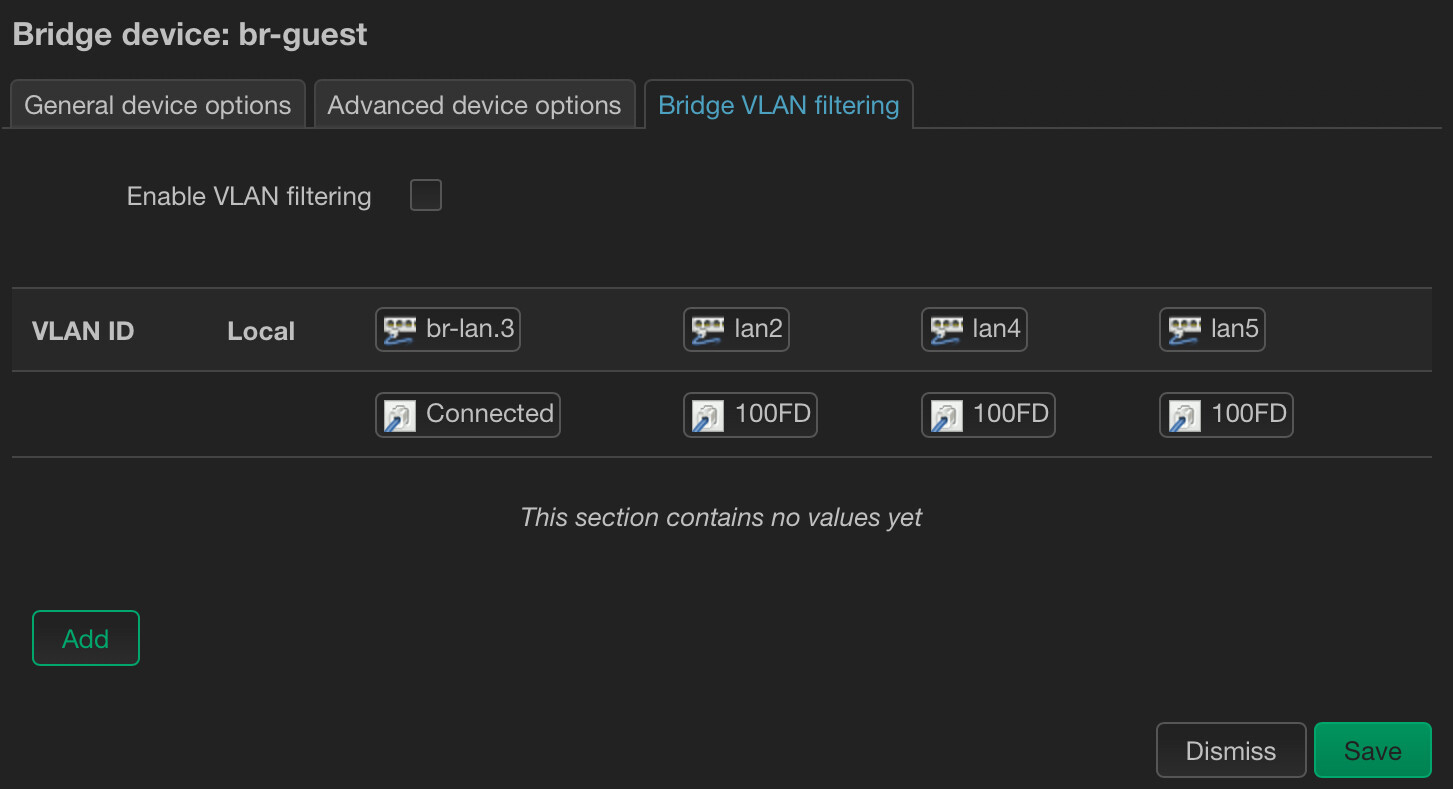Click the lan4 ethernet port icon

[946, 330]
